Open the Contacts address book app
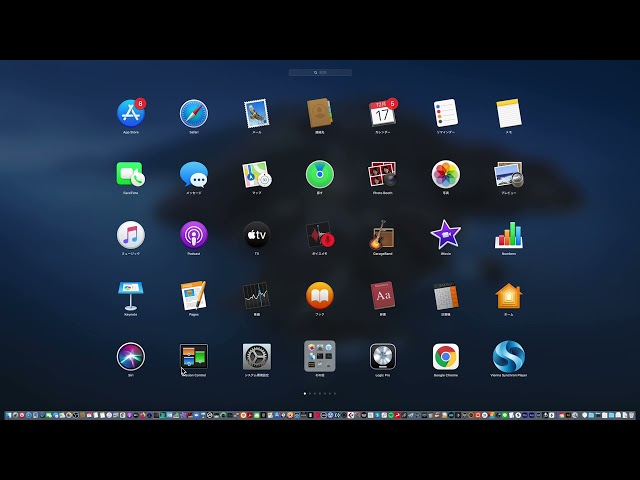Screen dimensions: 640x480 coord(320,113)
